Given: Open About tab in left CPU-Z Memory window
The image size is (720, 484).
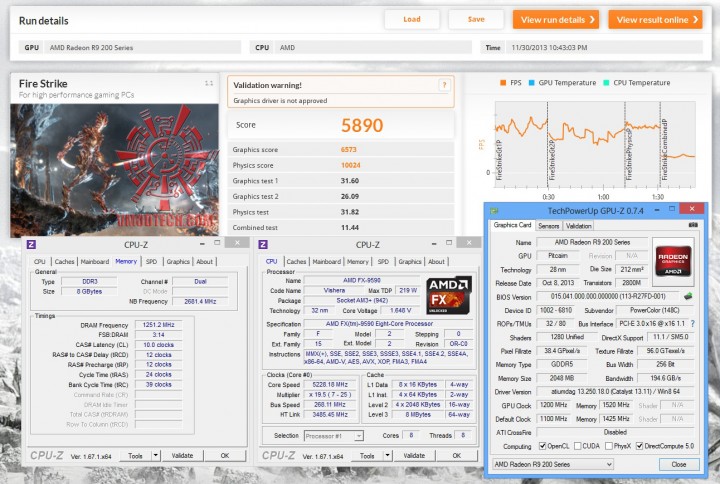Looking at the screenshot, I should 204,261.
